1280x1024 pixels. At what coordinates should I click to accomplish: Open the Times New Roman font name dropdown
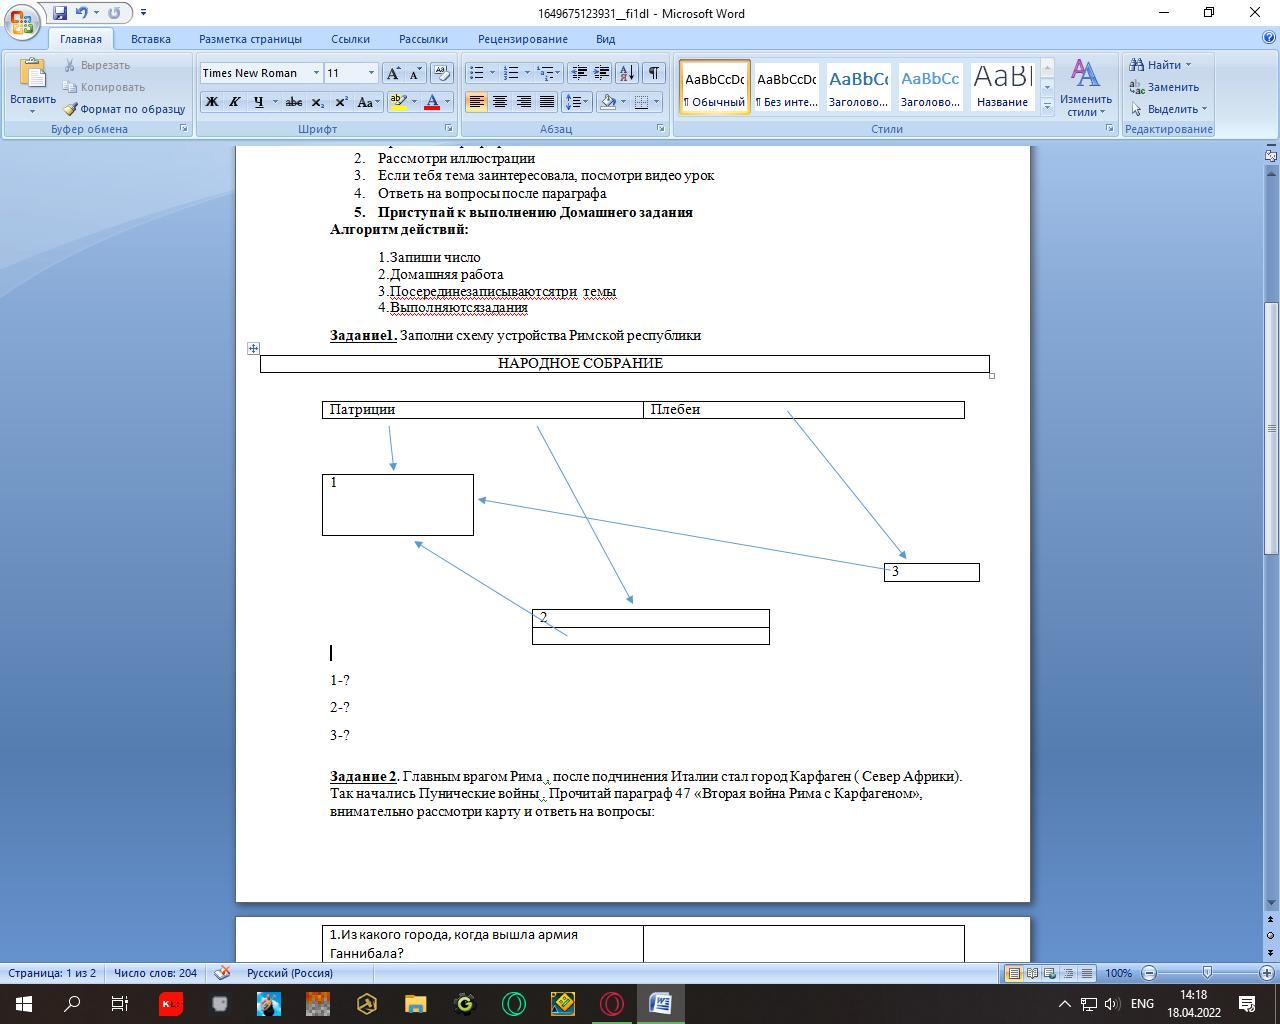pyautogui.click(x=316, y=73)
